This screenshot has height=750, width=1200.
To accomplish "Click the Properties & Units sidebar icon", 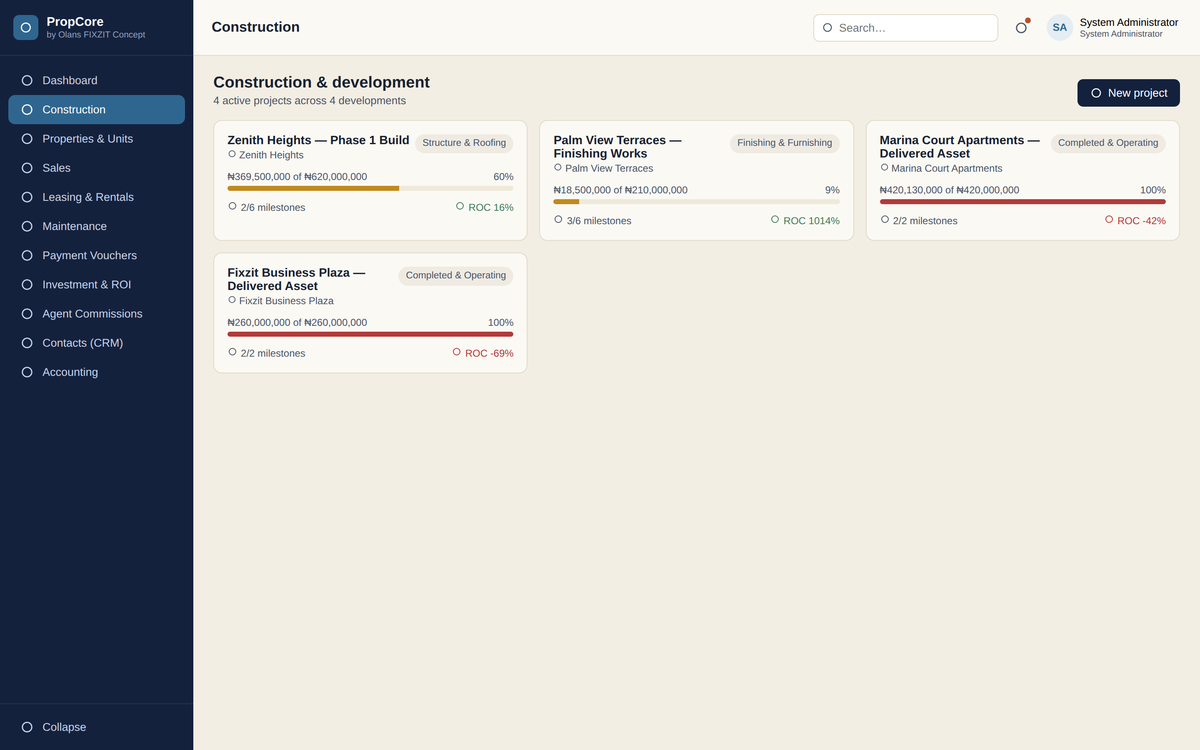I will (27, 139).
